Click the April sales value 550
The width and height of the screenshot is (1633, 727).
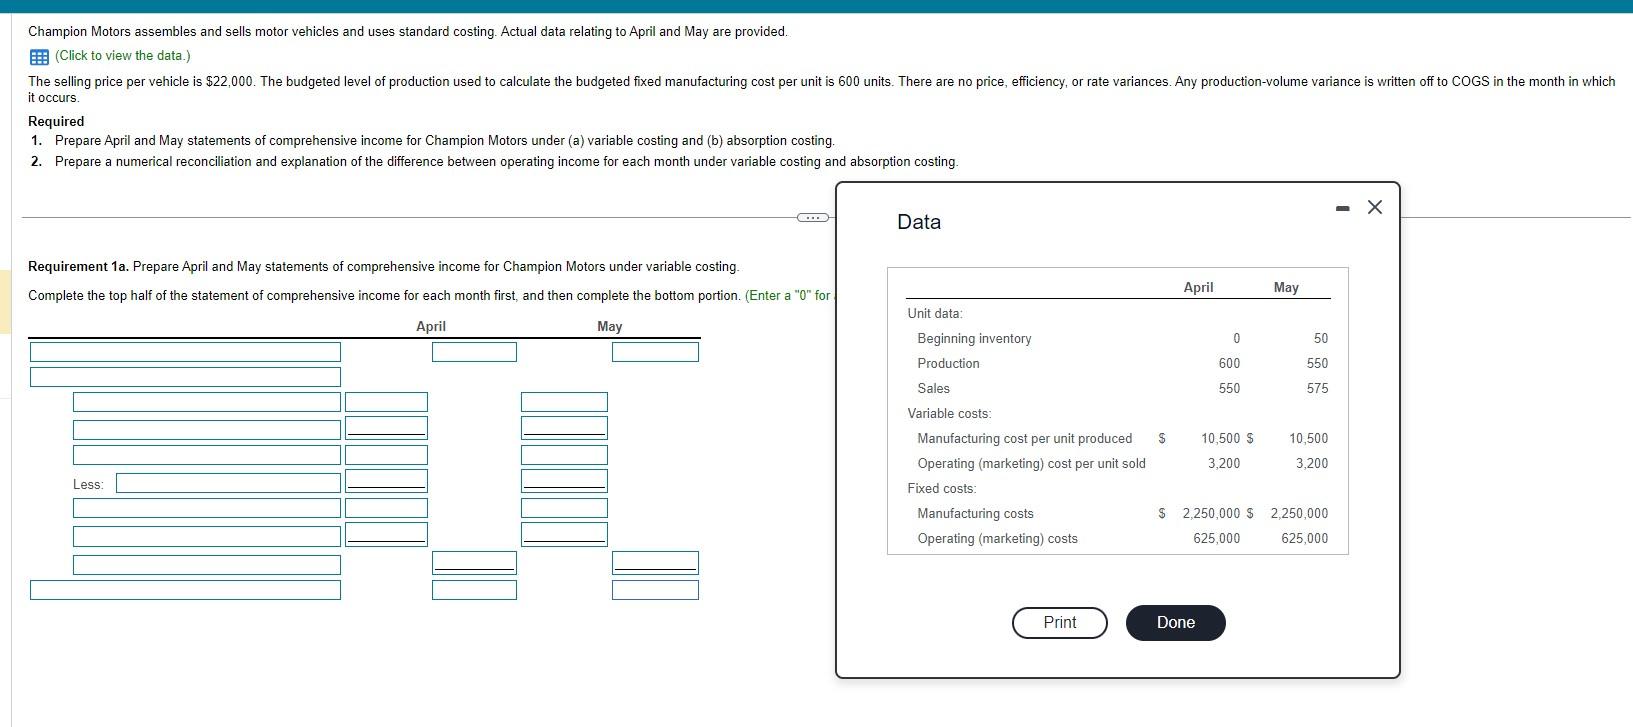1229,389
